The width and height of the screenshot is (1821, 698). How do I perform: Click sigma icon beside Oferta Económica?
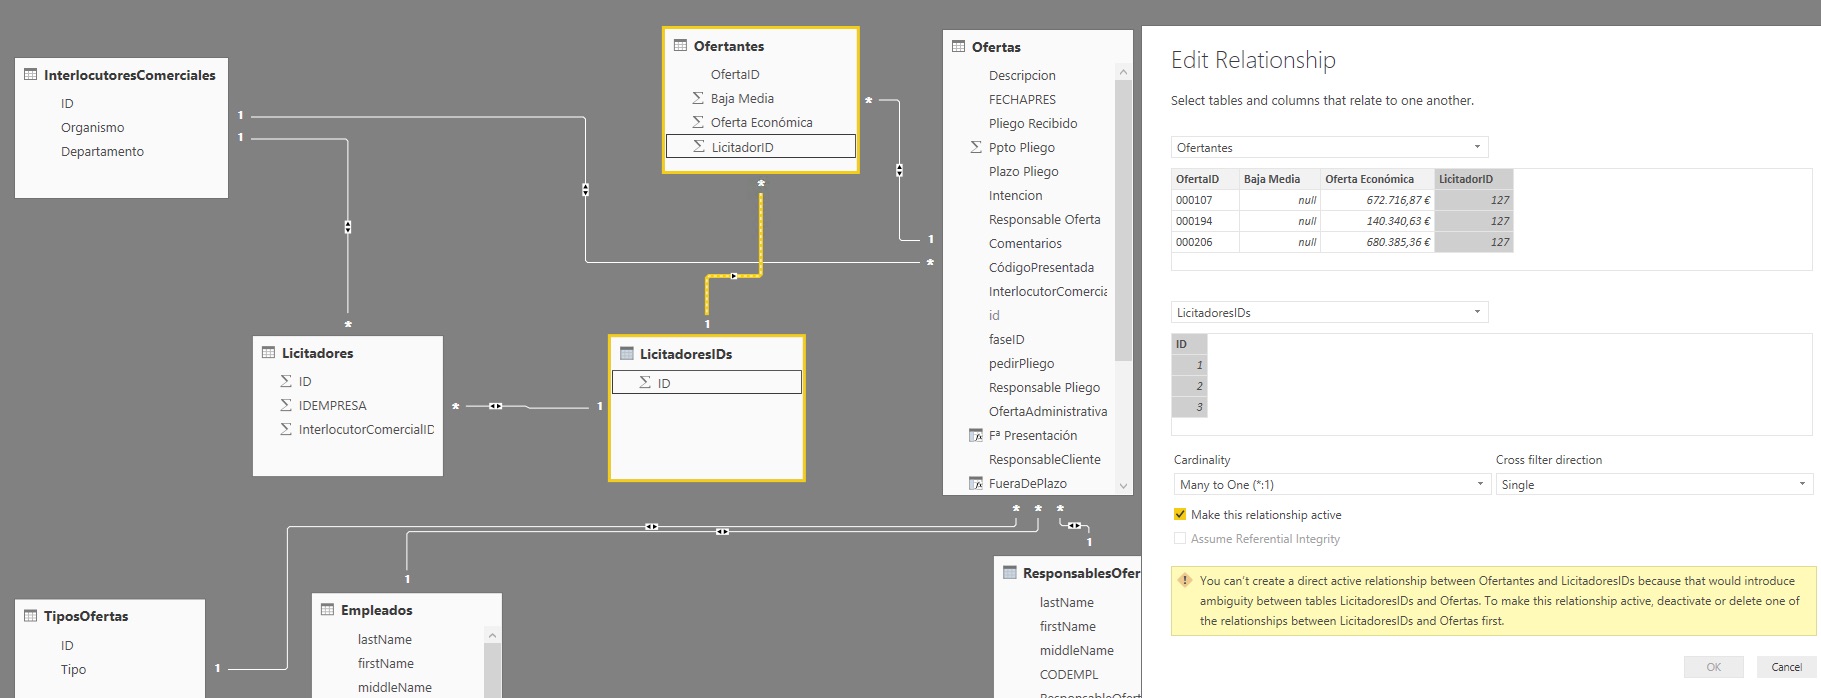[x=697, y=122]
